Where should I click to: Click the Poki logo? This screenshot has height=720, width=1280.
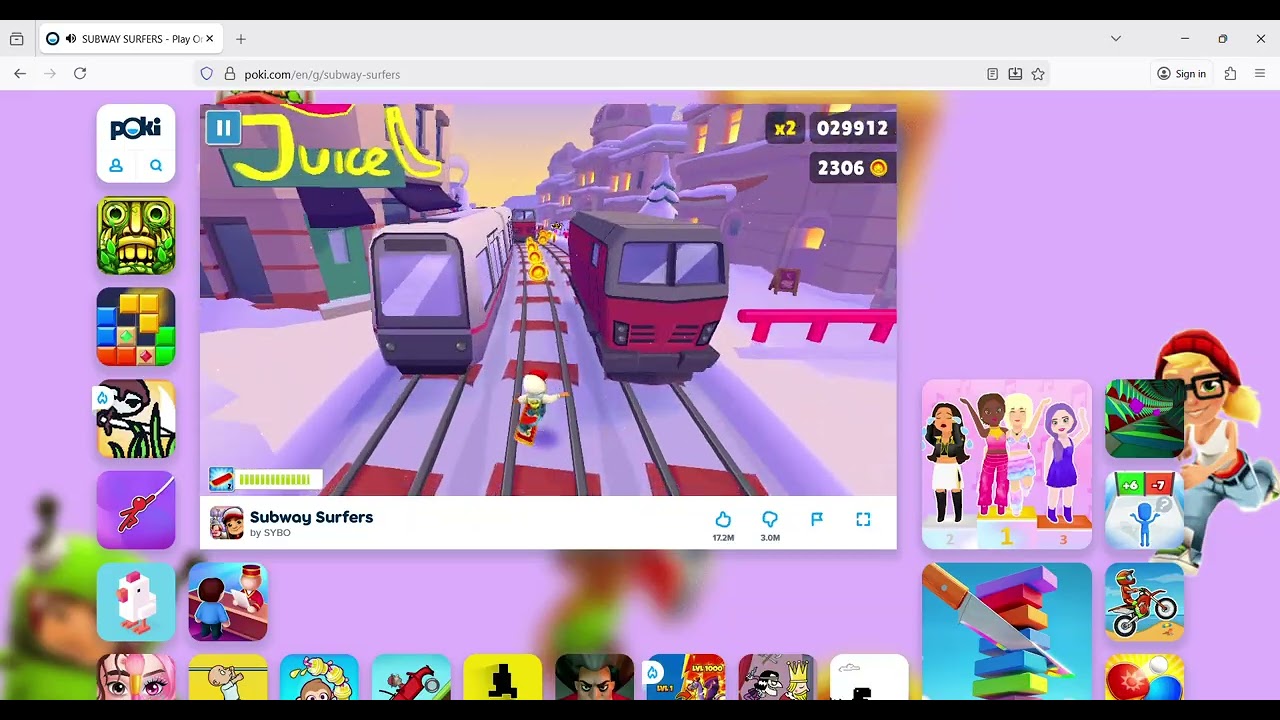pos(136,128)
